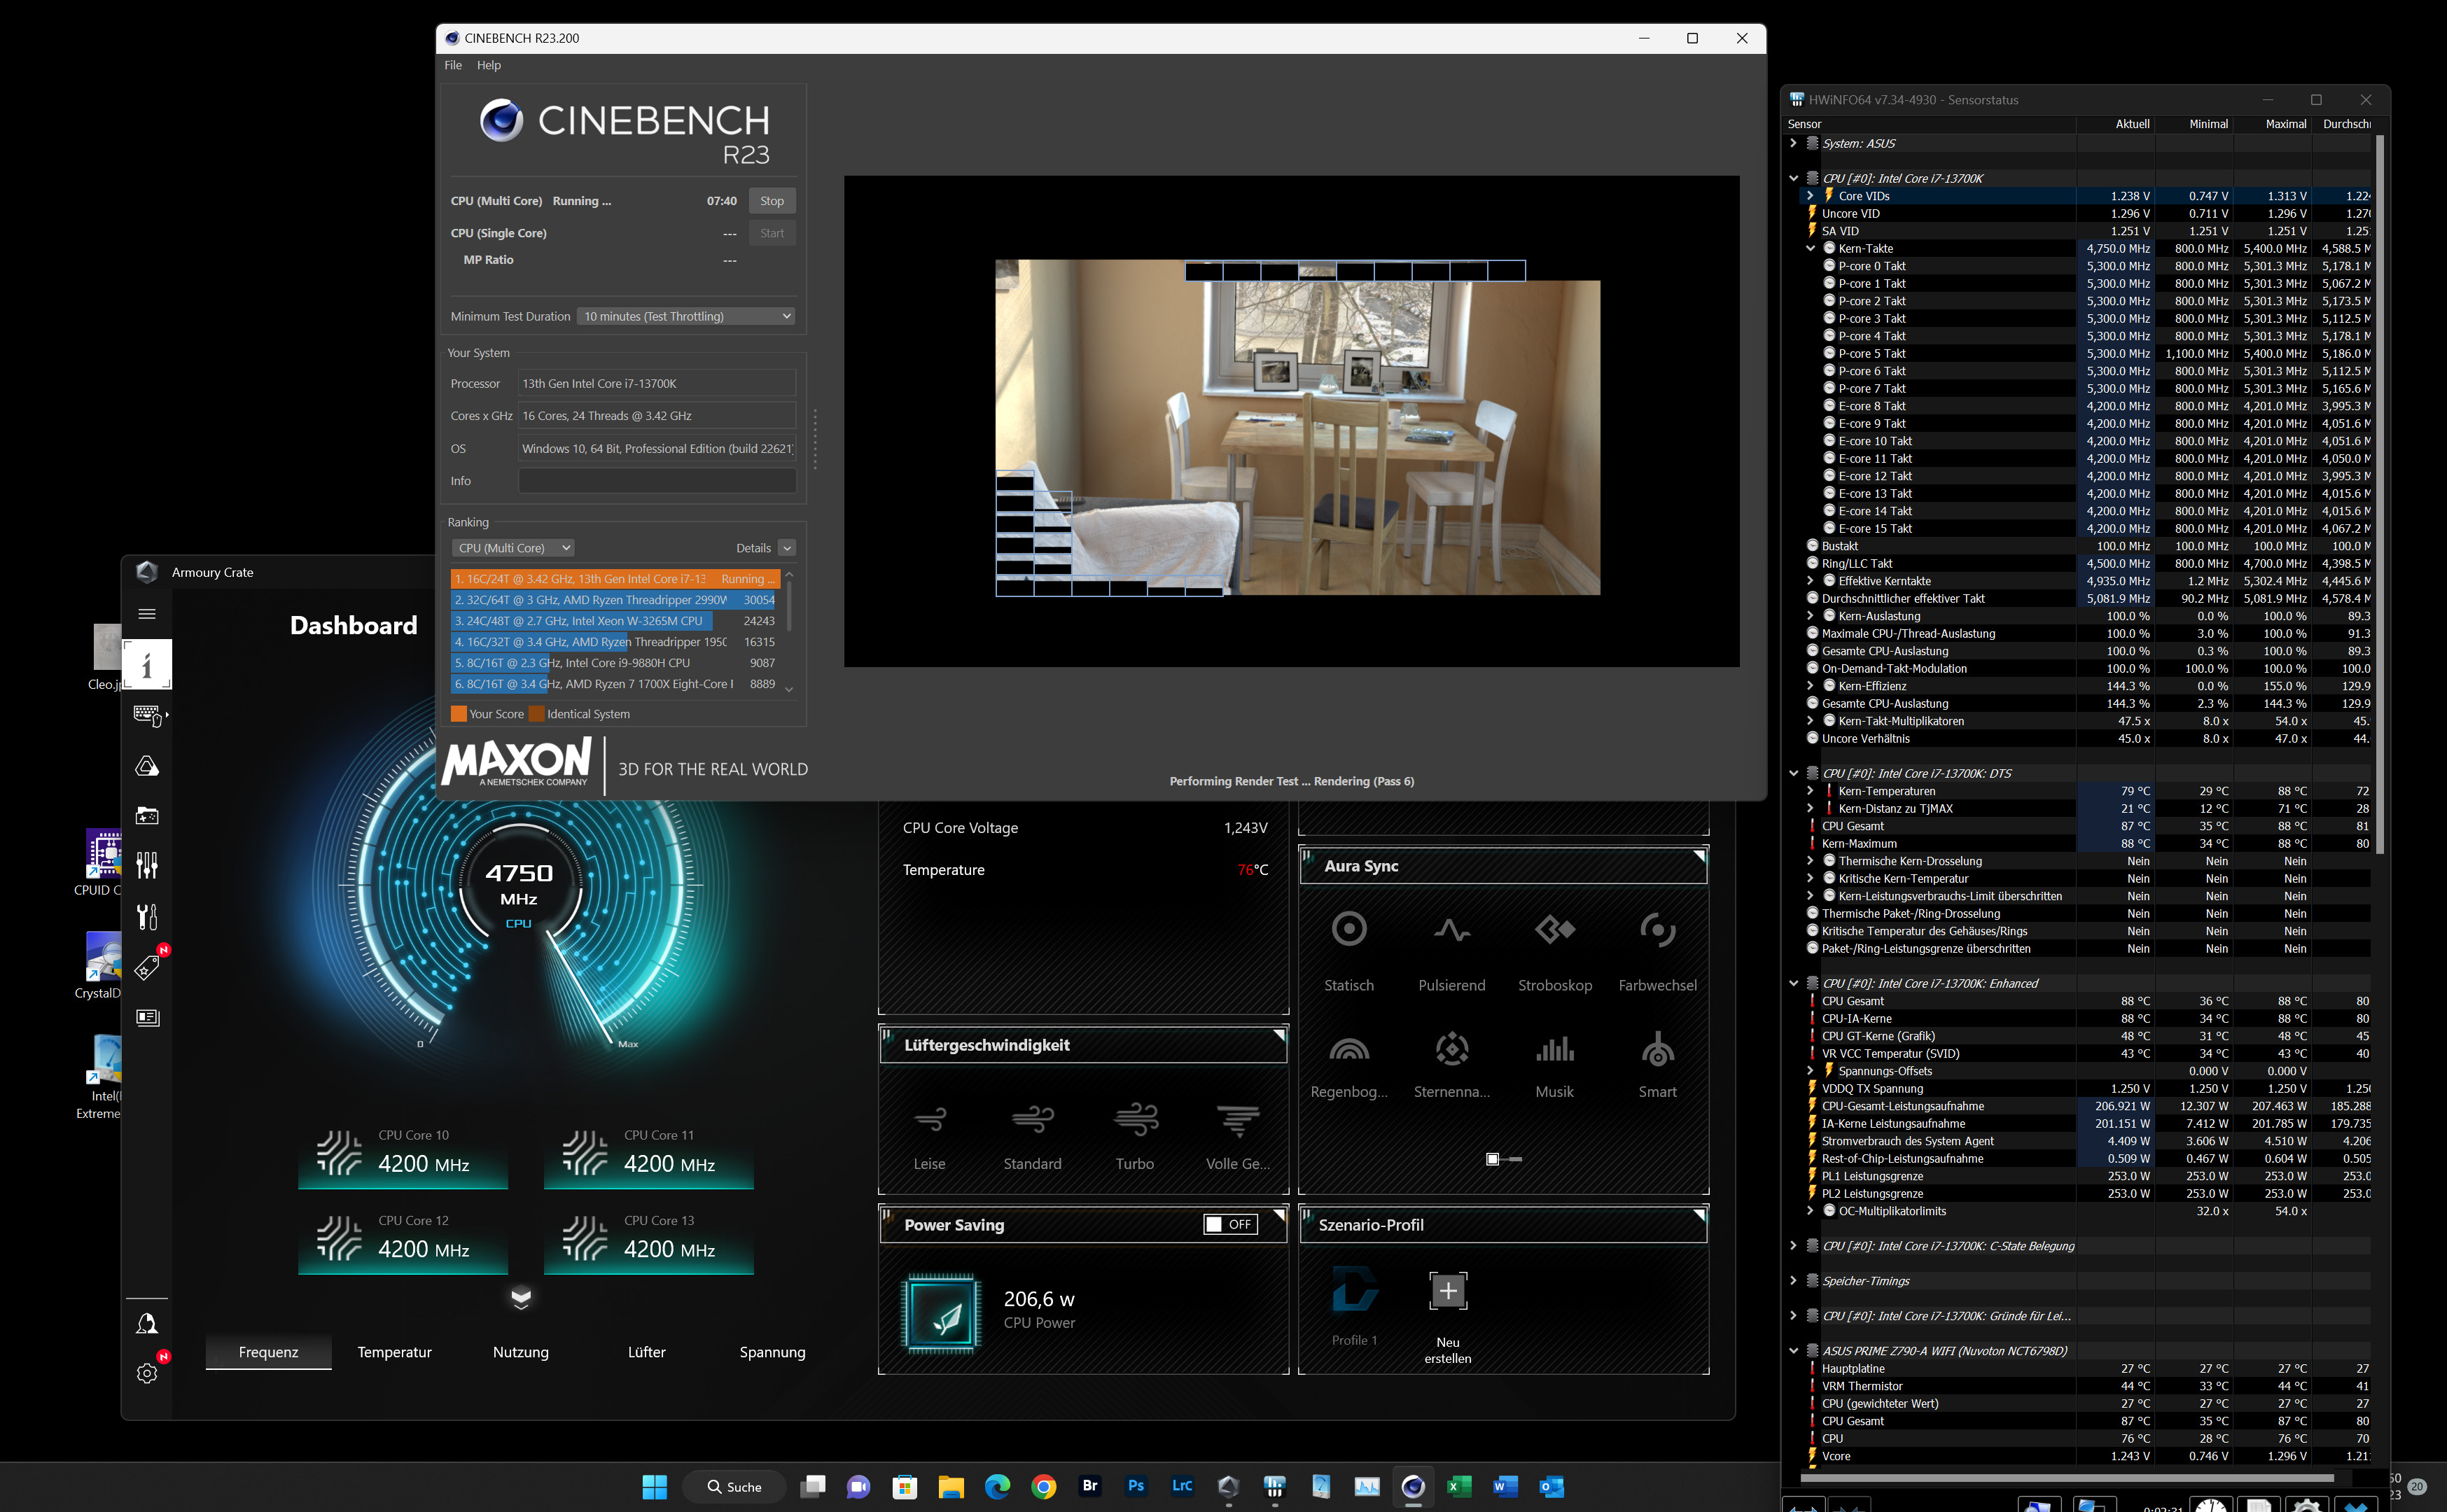This screenshot has height=1512, width=2447.
Task: Open the Cinebench File menu
Action: click(x=453, y=65)
